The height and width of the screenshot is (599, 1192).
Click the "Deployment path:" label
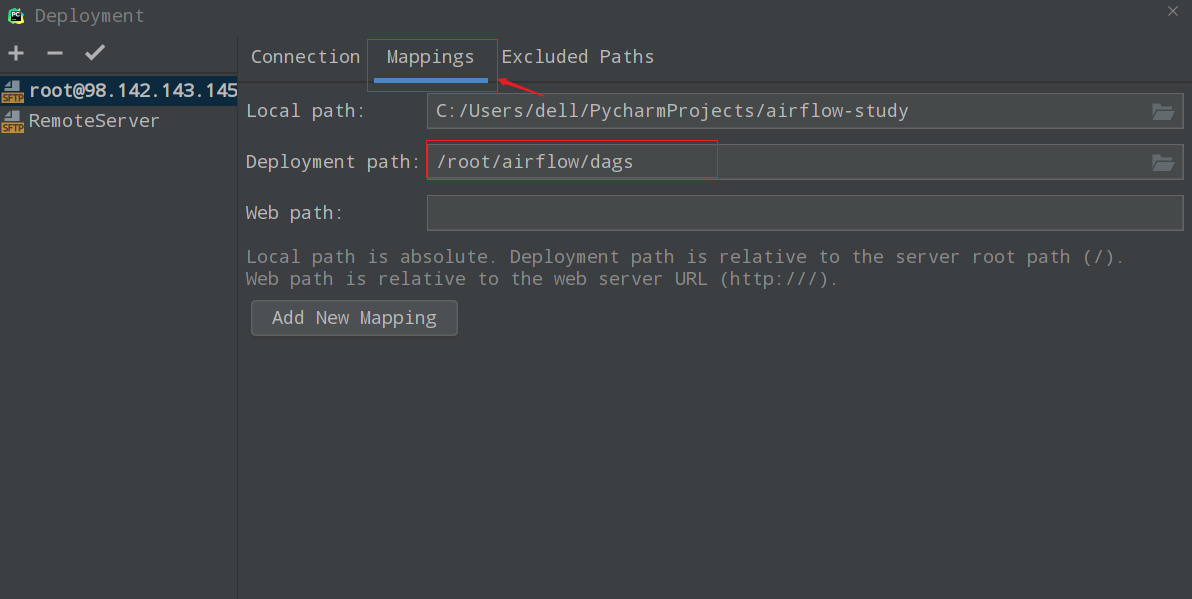click(333, 162)
